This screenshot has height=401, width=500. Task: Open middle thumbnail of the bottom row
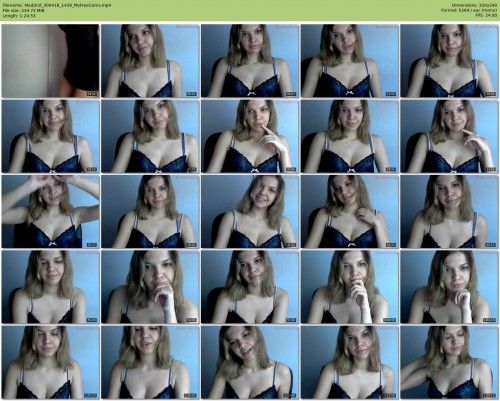250,362
